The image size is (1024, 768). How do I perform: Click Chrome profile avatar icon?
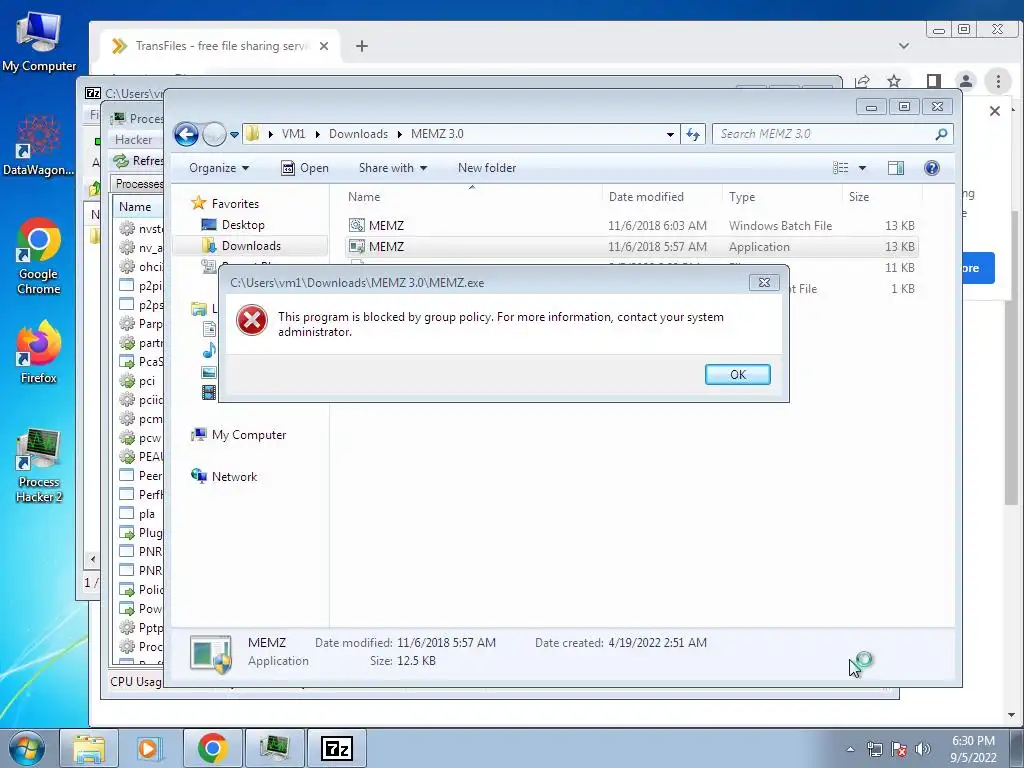(x=965, y=81)
